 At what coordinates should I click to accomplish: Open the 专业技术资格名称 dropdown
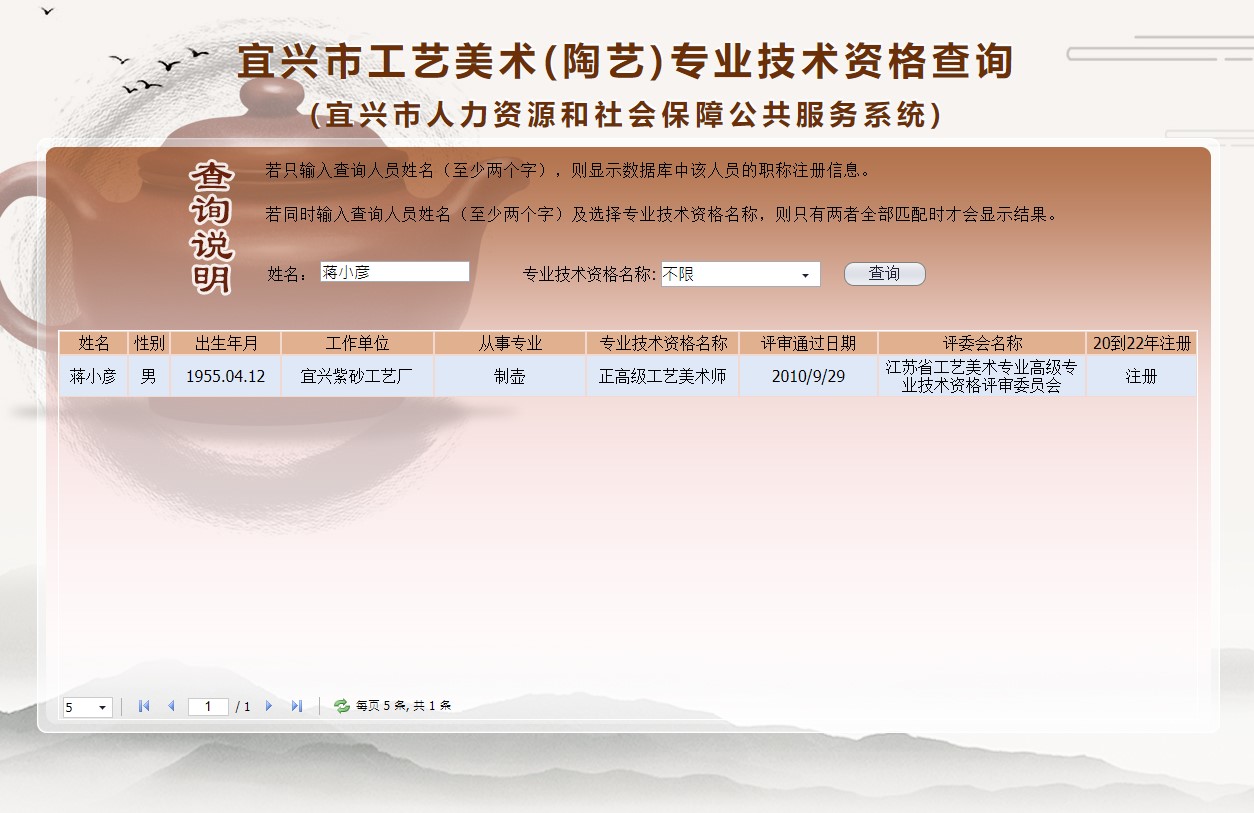[738, 273]
